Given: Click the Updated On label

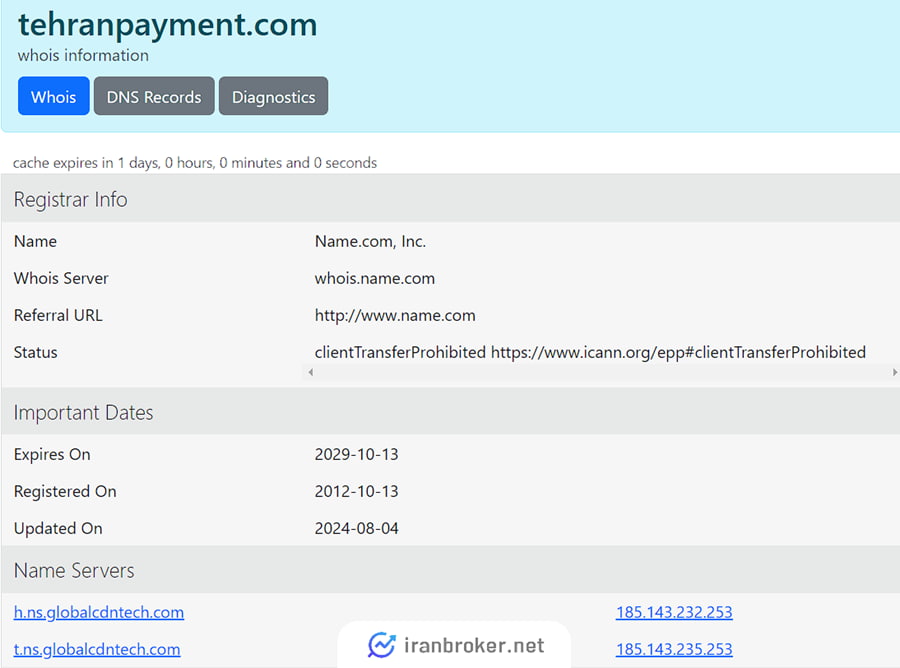Looking at the screenshot, I should [58, 528].
